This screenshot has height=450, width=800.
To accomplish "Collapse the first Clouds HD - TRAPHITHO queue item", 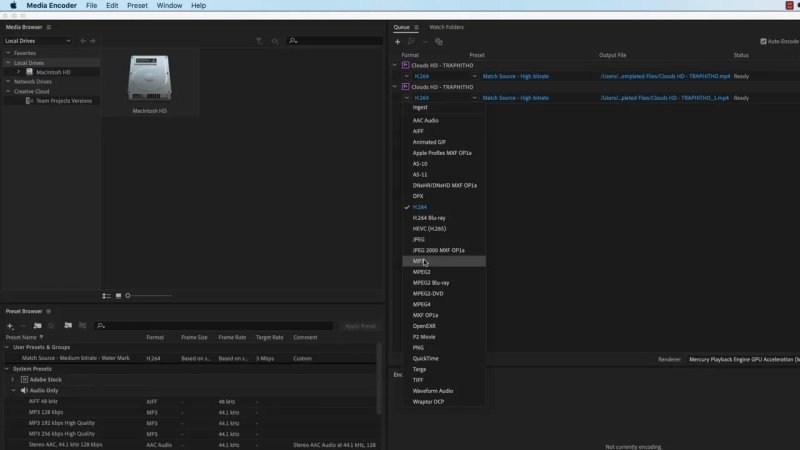I will coord(394,65).
